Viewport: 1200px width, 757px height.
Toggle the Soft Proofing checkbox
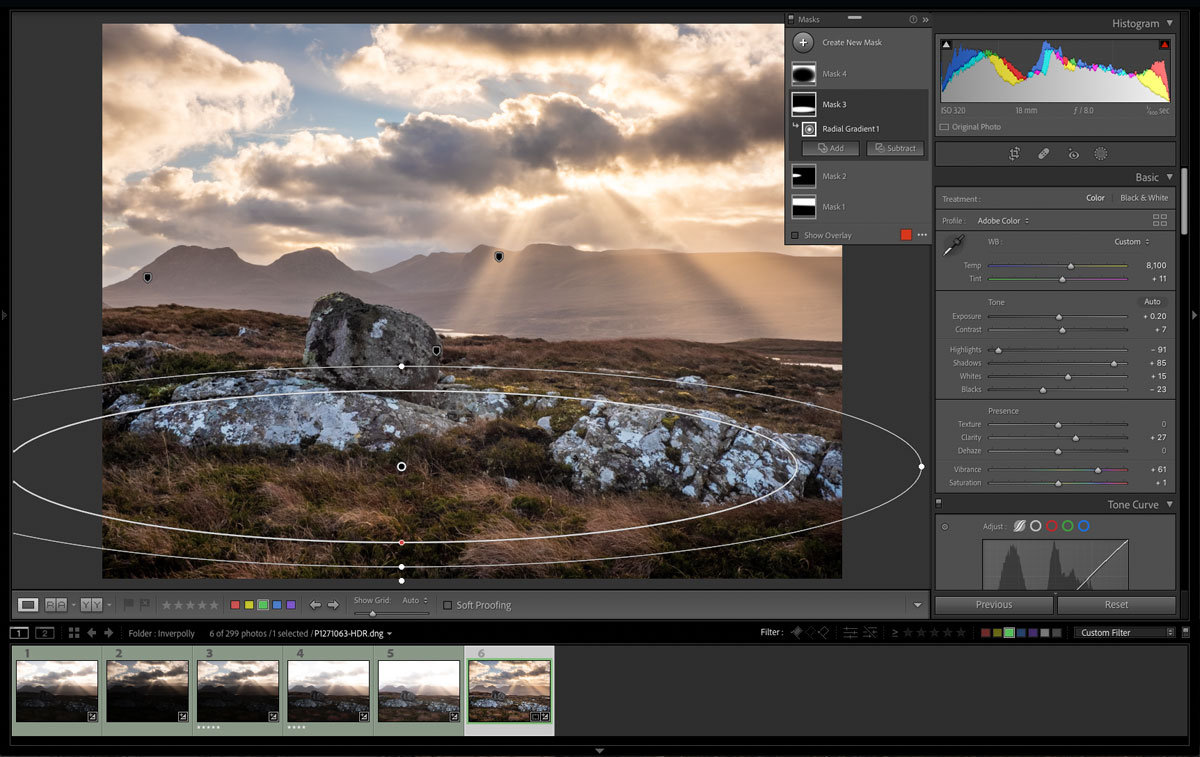click(447, 605)
